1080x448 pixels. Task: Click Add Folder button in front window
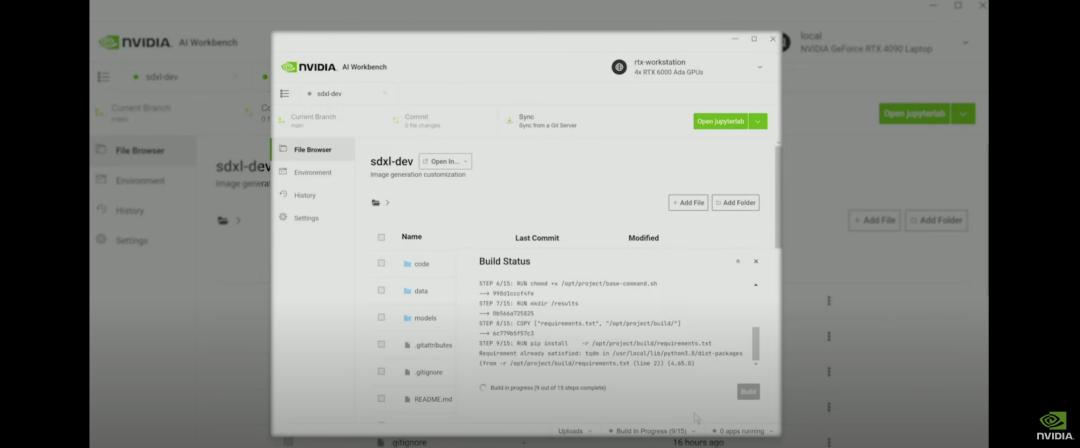pyautogui.click(x=736, y=203)
